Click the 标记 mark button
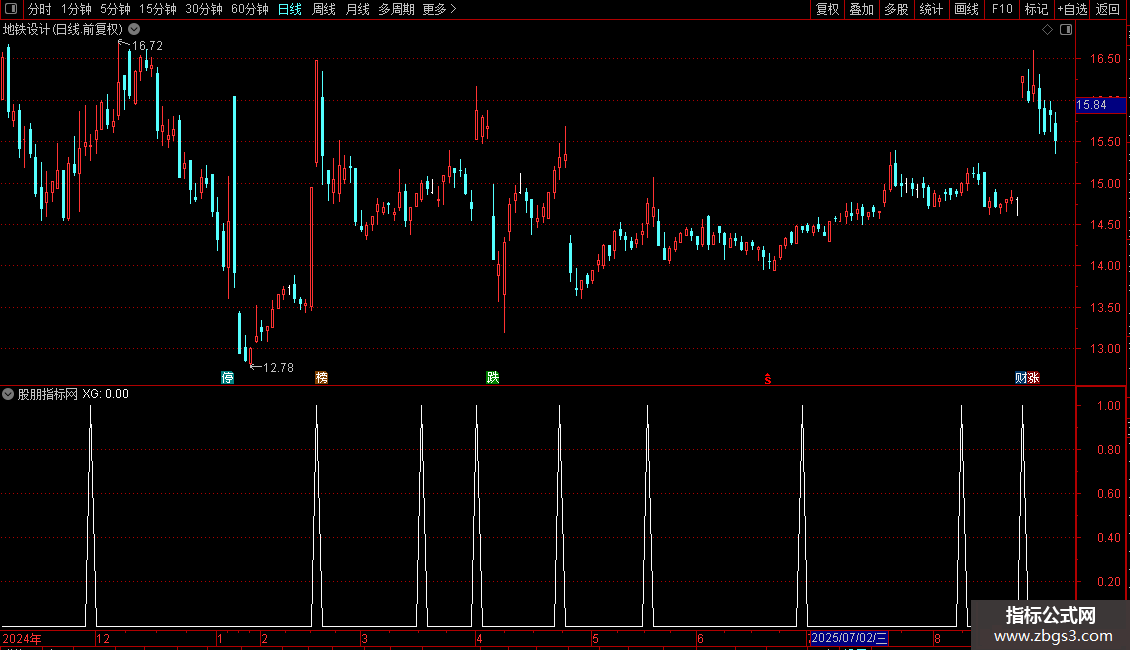Screen dimensions: 1130x650 (x=1036, y=9)
